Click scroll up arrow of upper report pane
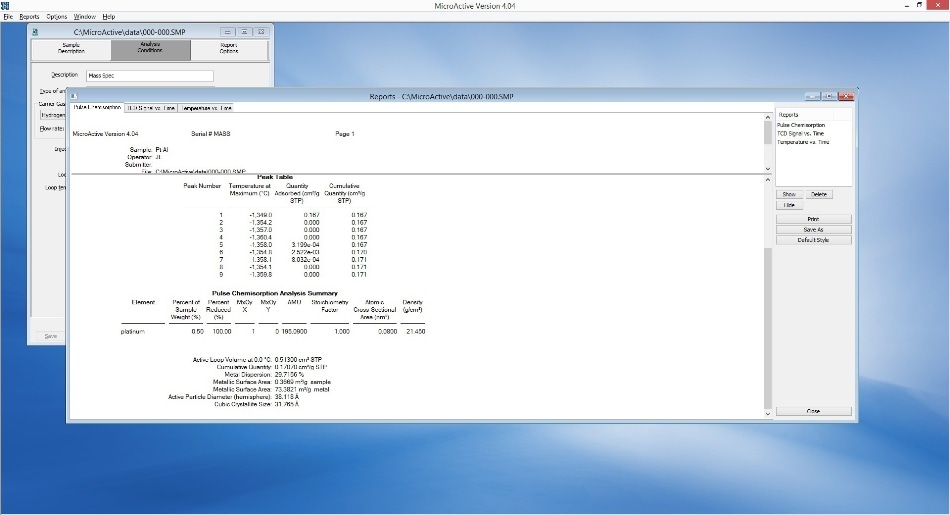Viewport: 950px width, 515px height. [x=768, y=118]
